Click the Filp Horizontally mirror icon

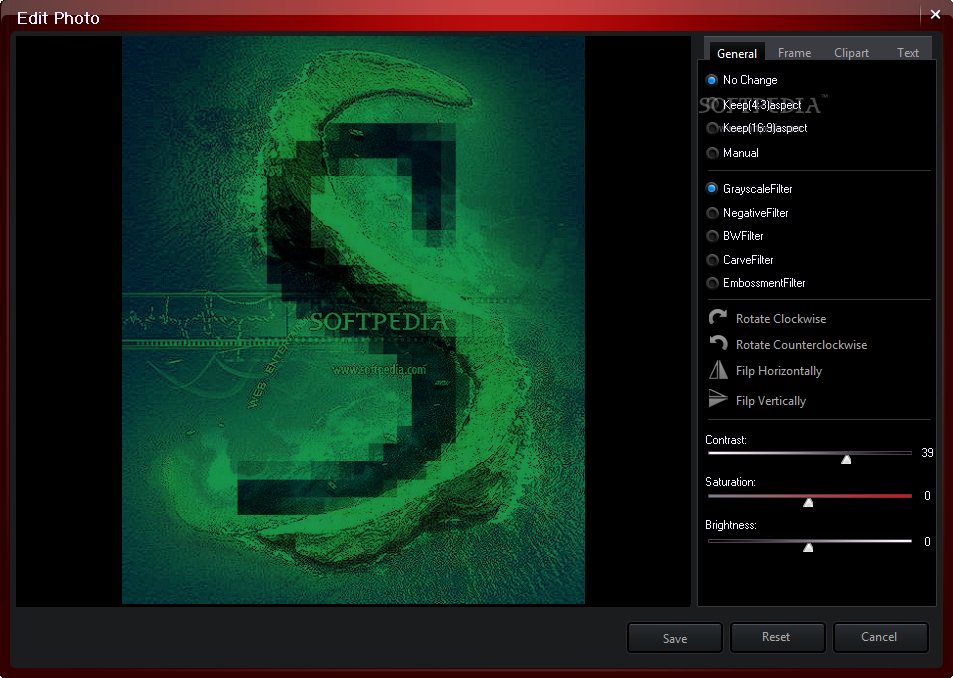click(x=718, y=369)
